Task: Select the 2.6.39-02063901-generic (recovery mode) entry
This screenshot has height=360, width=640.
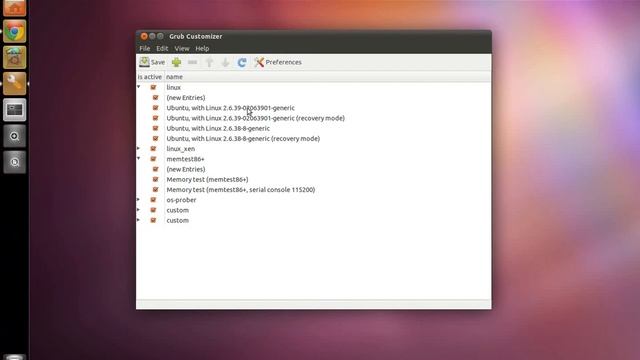Action: click(256, 118)
